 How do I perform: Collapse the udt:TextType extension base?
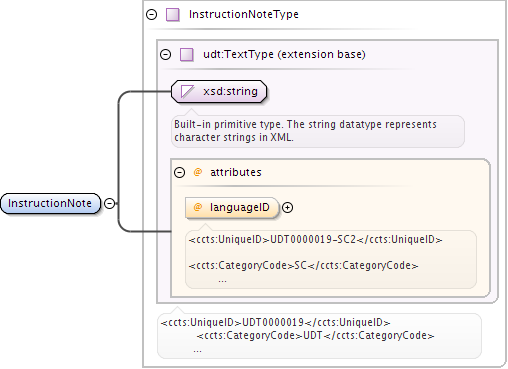[166, 54]
